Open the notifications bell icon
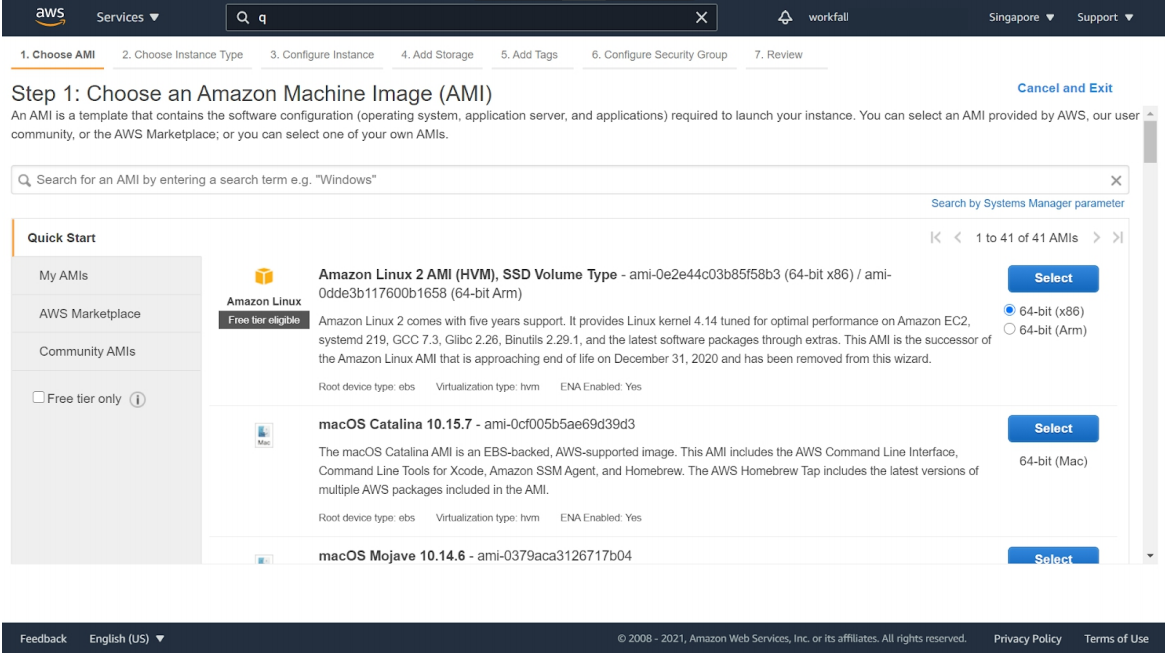 coord(785,17)
